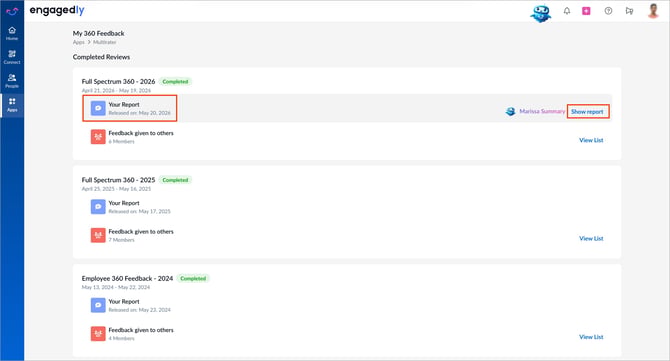Click feedback given icon in 2026 review

coord(98,137)
